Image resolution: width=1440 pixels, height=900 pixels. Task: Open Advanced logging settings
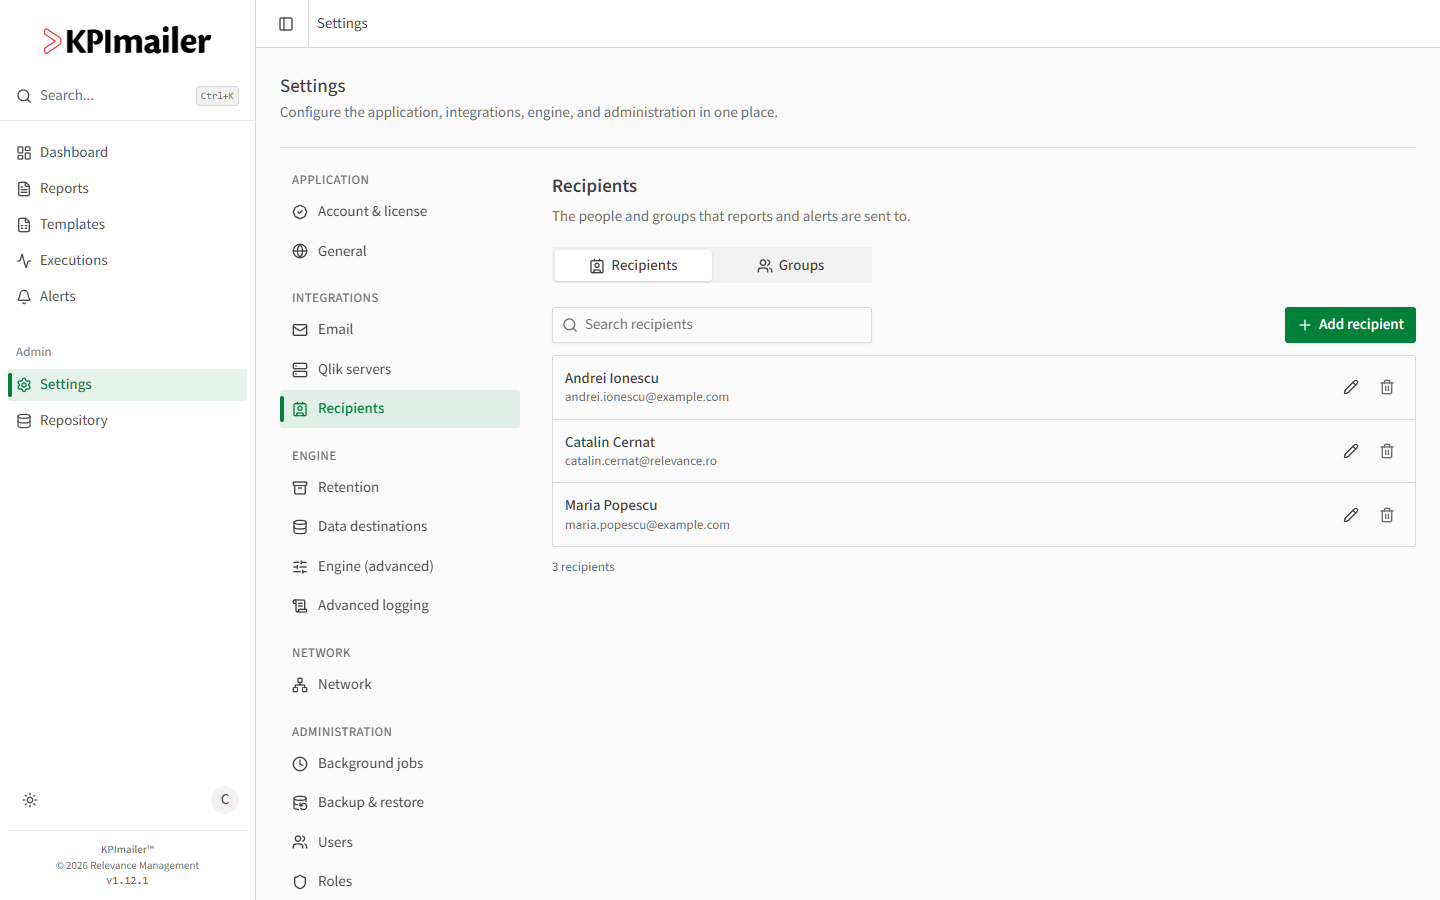tap(400, 605)
